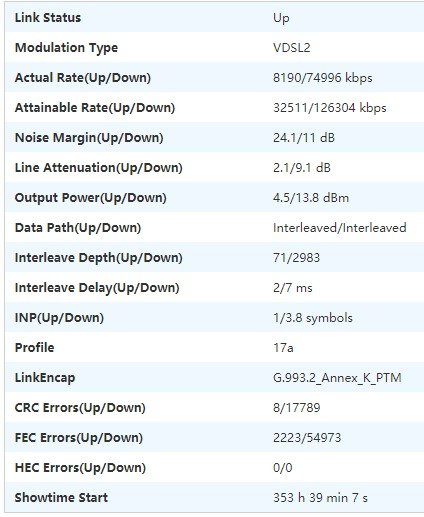Click the INP value 1/3.8 symbols
Screen dimensions: 424x517
(313, 318)
